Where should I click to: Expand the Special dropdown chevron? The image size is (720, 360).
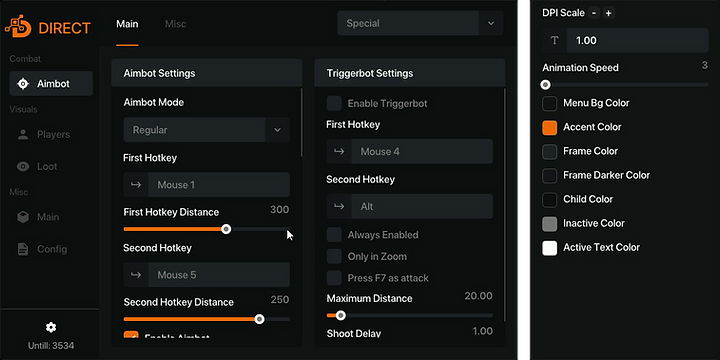[491, 23]
